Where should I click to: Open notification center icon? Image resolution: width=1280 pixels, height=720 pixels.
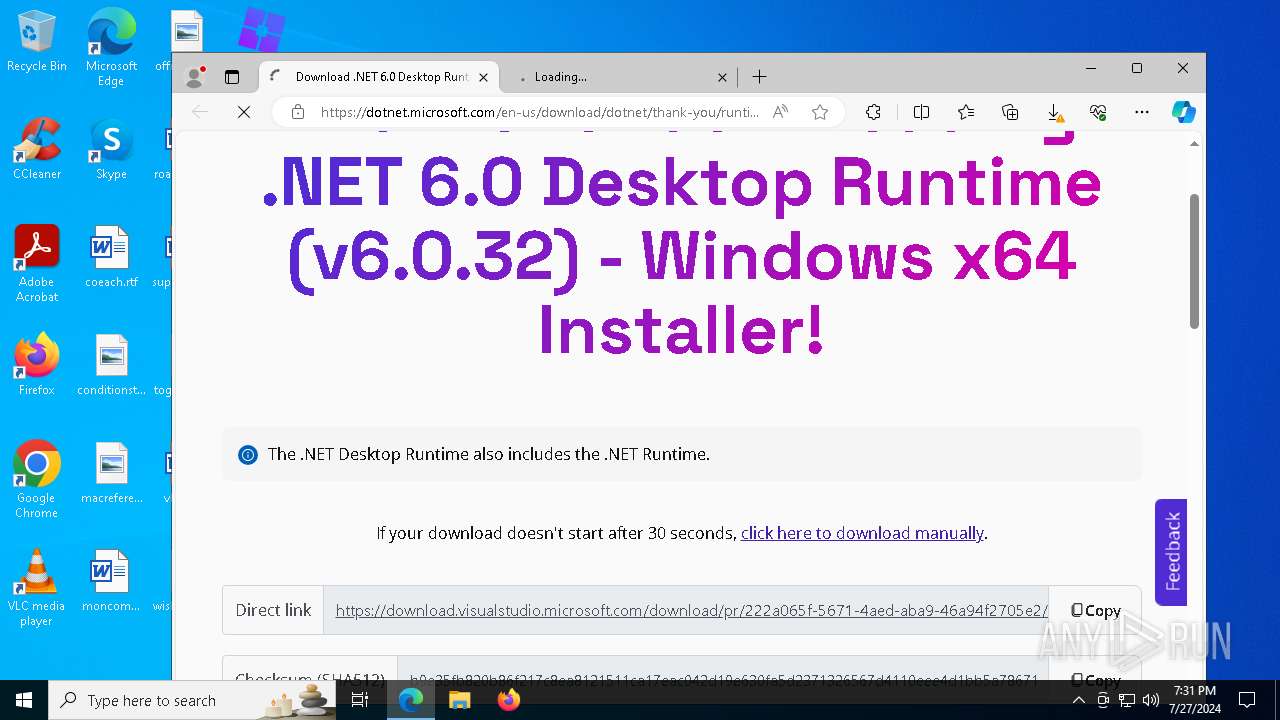1247,700
